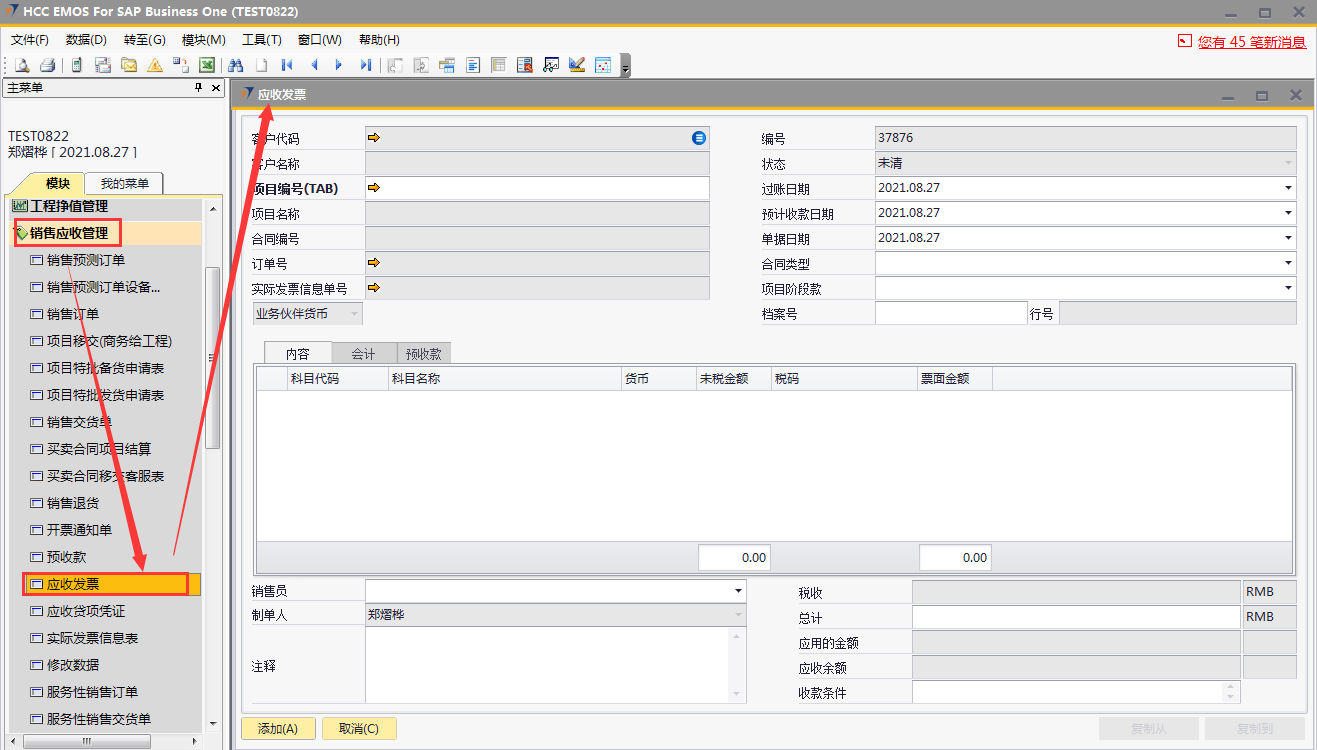Click the binoculars find icon
This screenshot has width=1317, height=750.
236,66
